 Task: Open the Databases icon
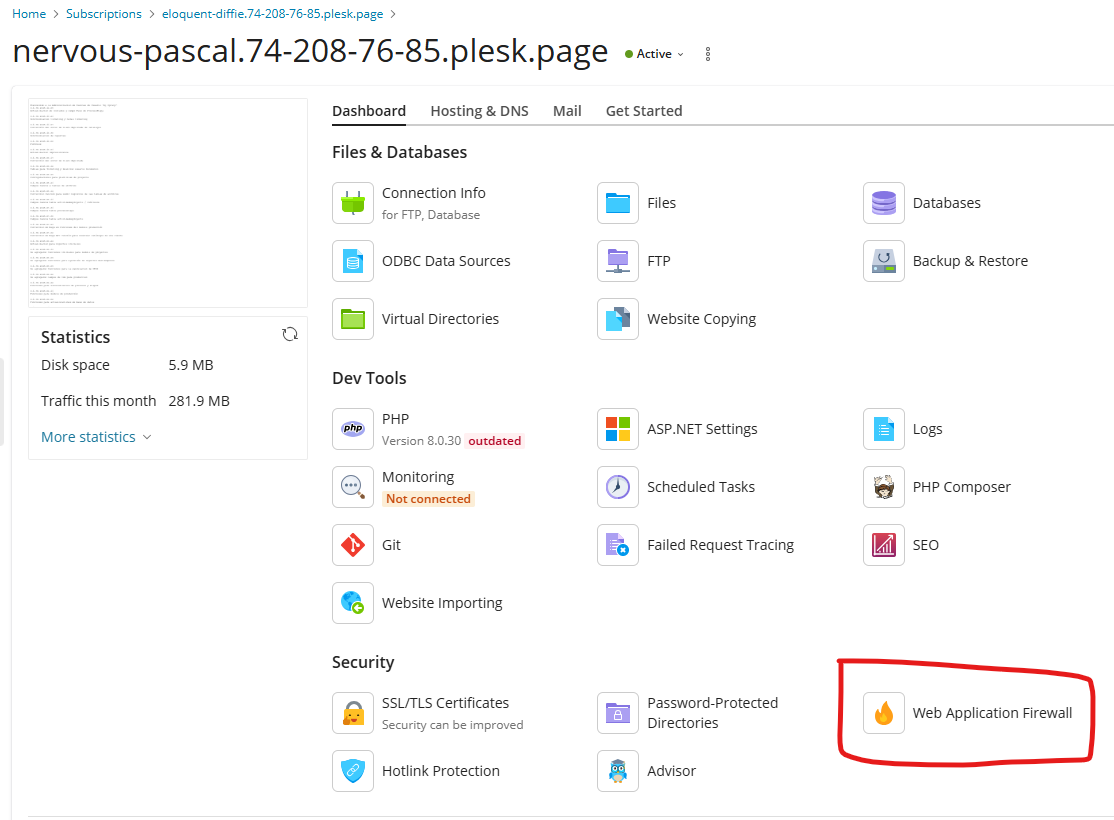pyautogui.click(x=883, y=203)
